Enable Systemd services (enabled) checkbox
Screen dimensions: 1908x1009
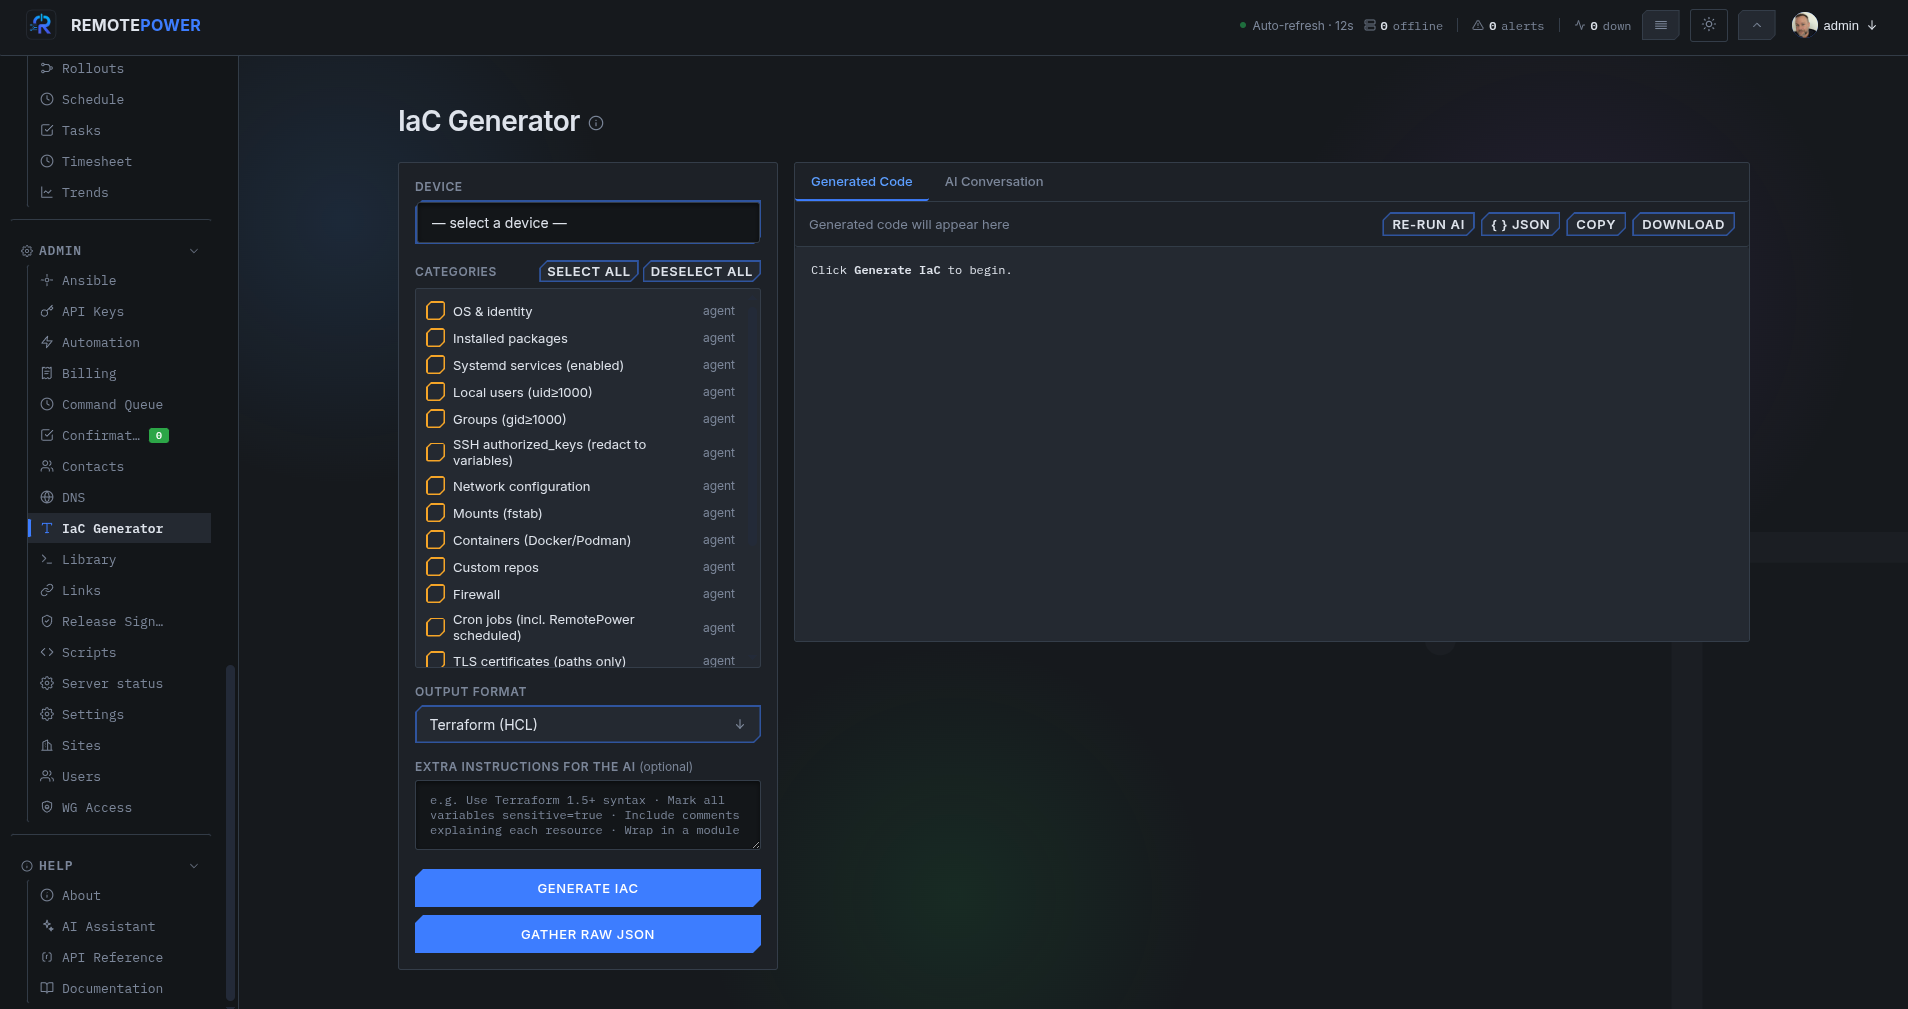436,365
